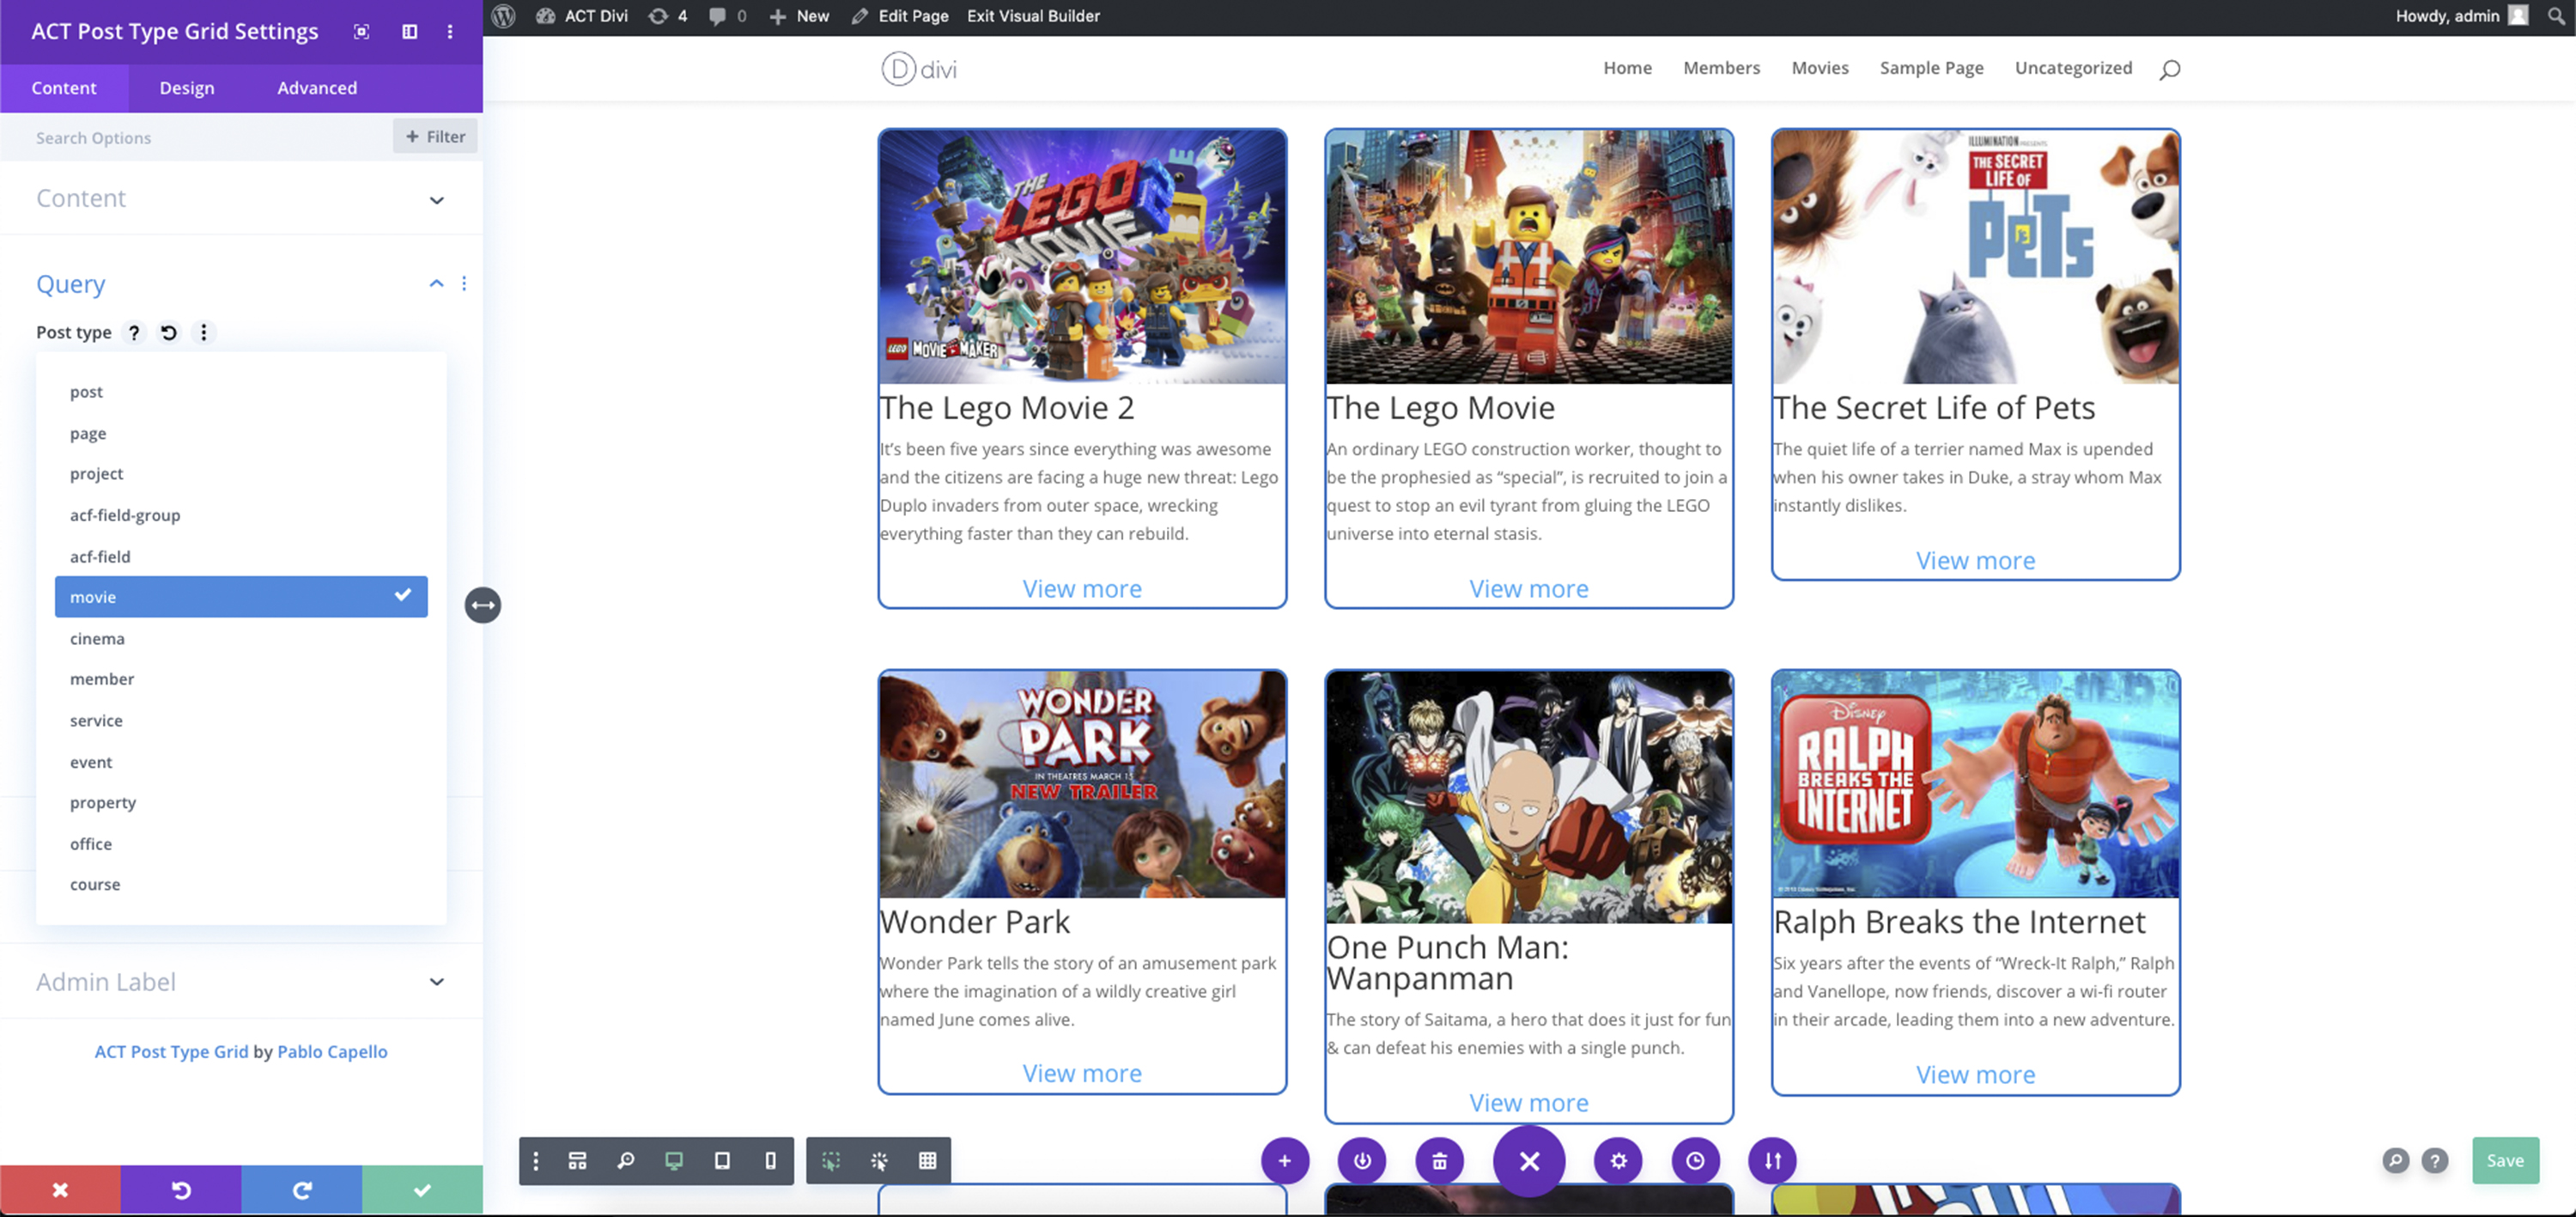Screen dimensions: 2576x1217
Task: Open page settings gear button
Action: [x=1618, y=1160]
